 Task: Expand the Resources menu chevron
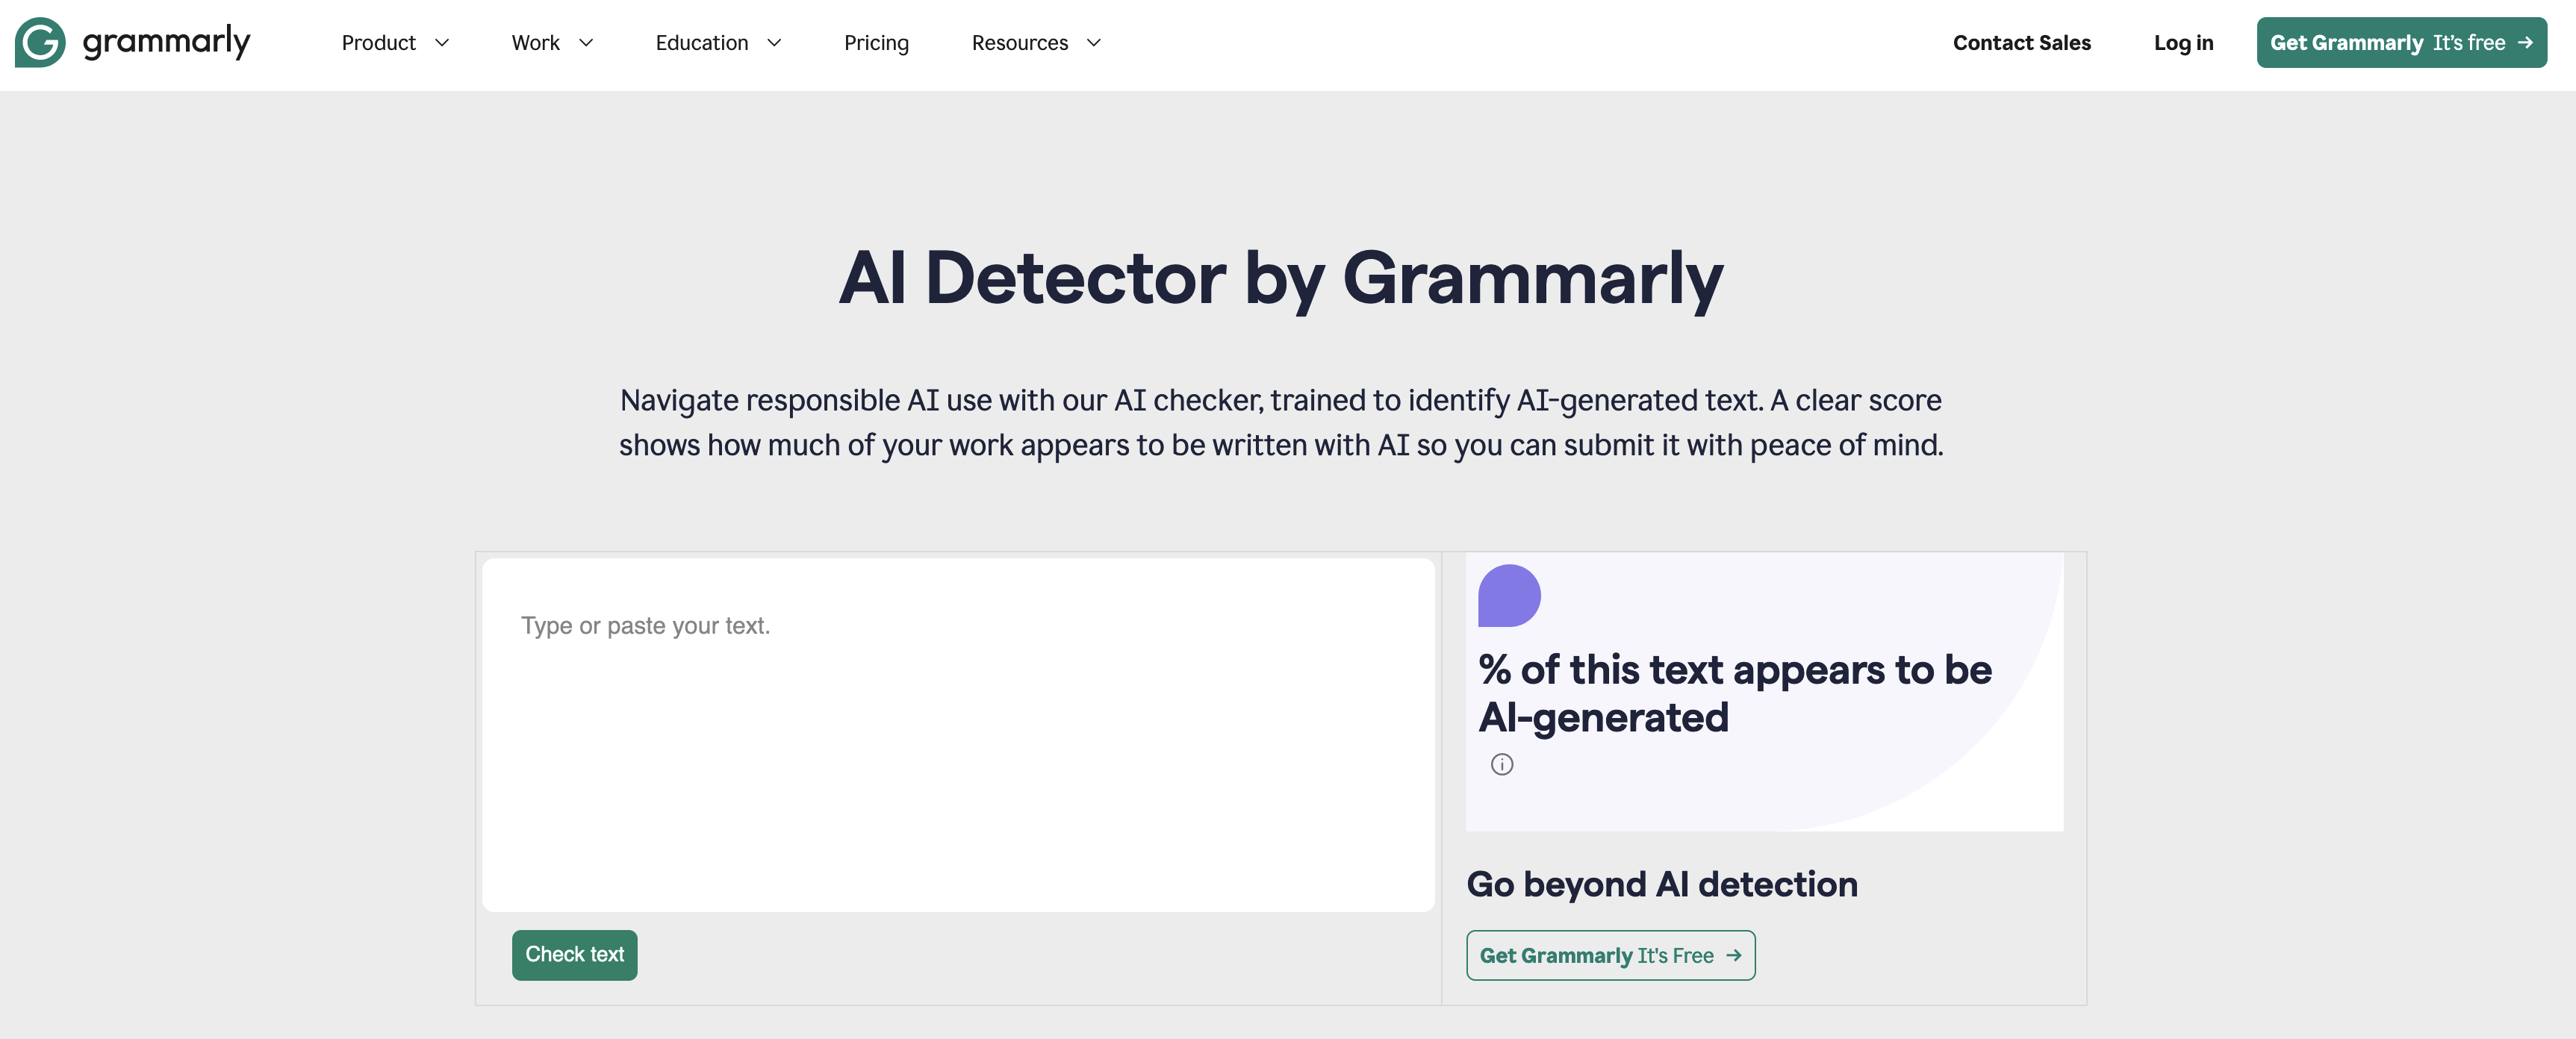click(x=1094, y=43)
